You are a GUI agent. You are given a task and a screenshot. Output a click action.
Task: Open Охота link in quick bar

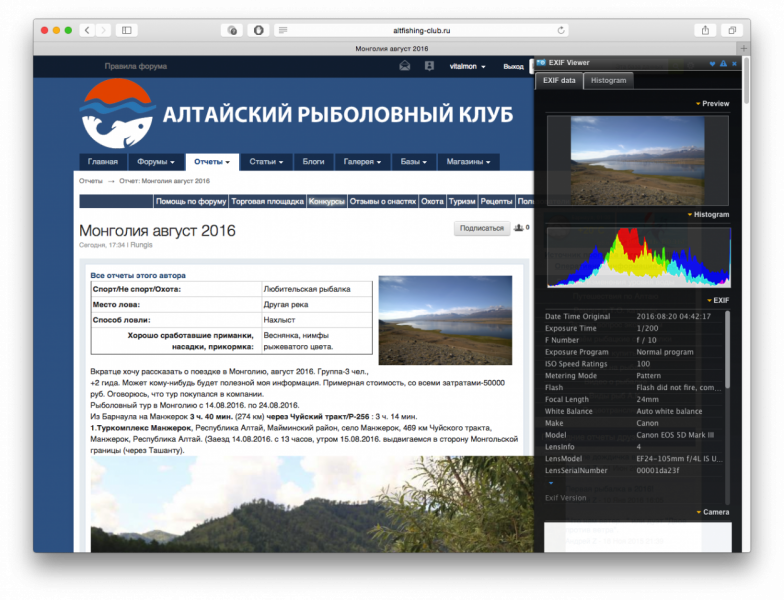coord(432,202)
